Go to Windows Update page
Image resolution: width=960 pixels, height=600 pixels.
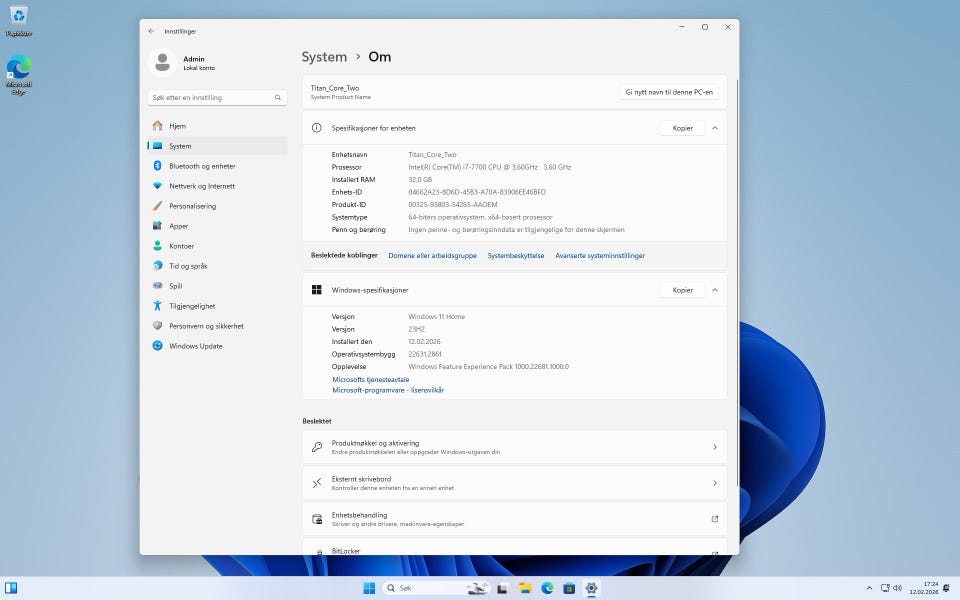(195, 346)
